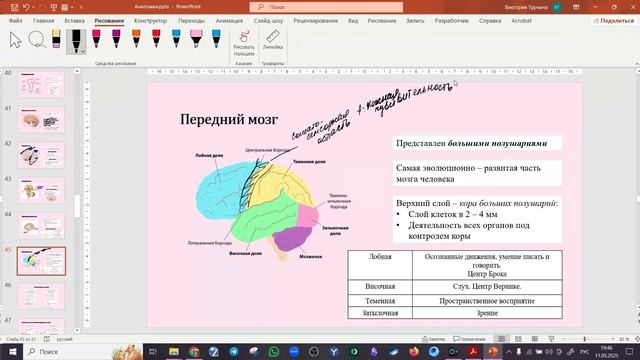The width and height of the screenshot is (640, 360).
Task: Click the thumbnail panel scroll-down arrow
Action: 77,330
